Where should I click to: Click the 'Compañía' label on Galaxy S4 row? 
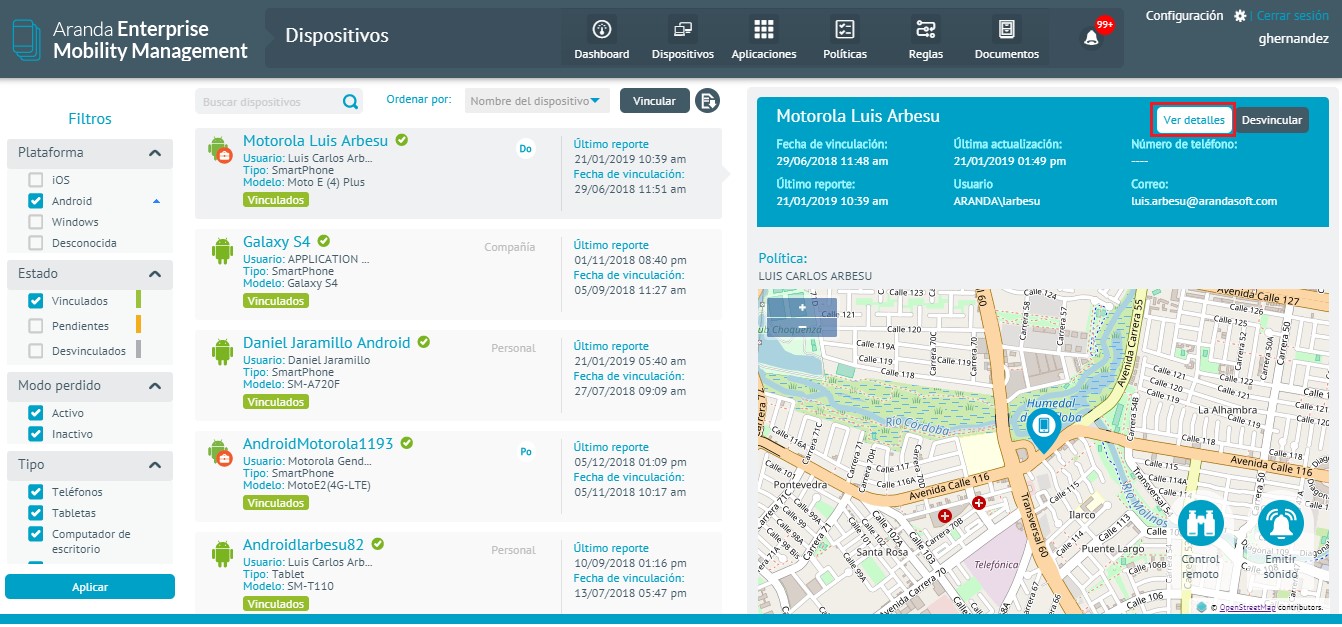(x=510, y=247)
